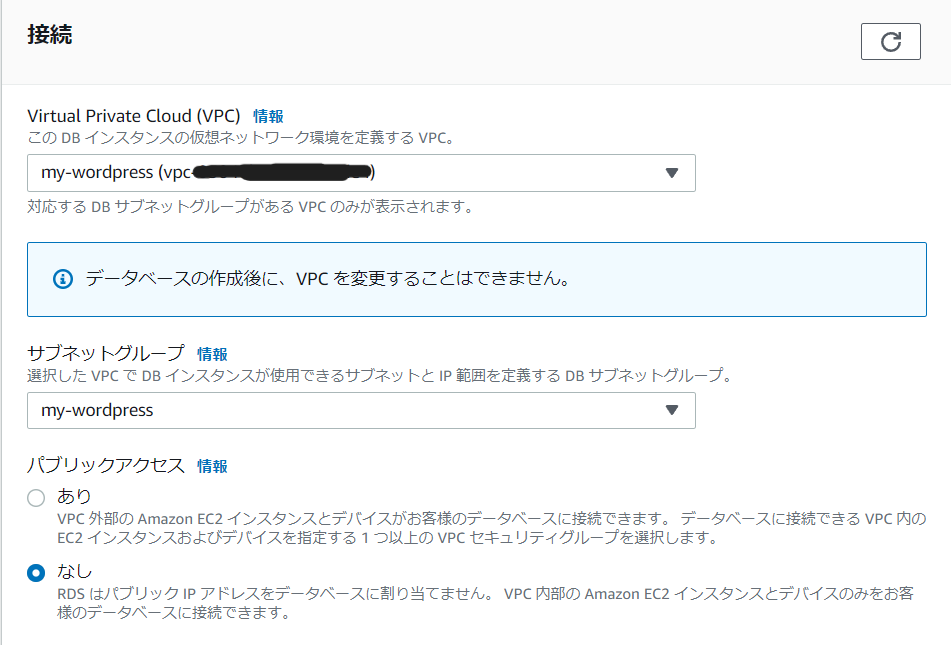
Task: Click the 接続 section heading
Action: (x=50, y=35)
